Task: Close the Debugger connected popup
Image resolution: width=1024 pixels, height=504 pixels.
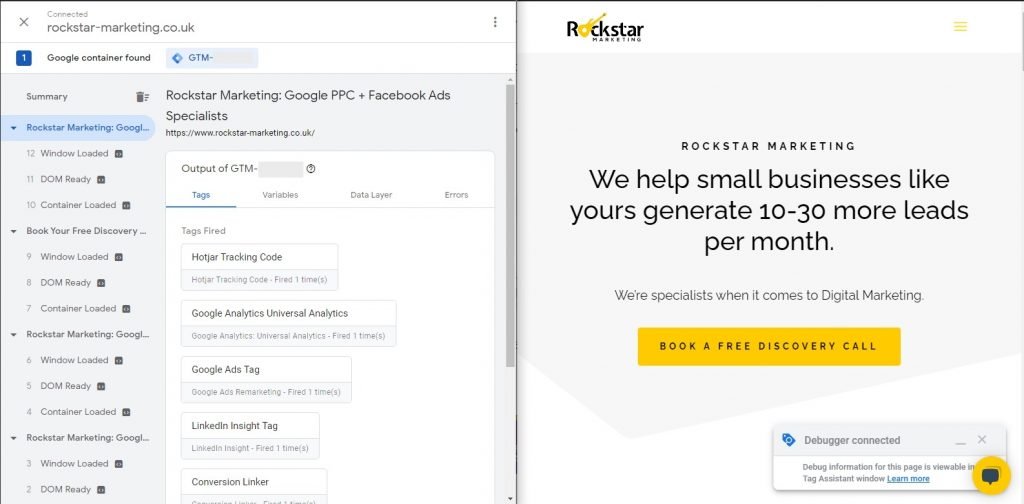Action: (982, 440)
